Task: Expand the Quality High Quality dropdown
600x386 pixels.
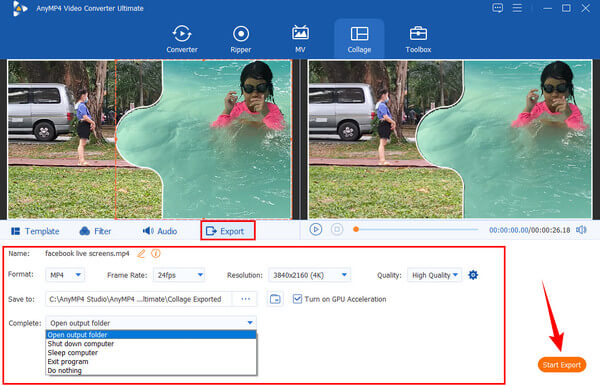Action: 434,275
